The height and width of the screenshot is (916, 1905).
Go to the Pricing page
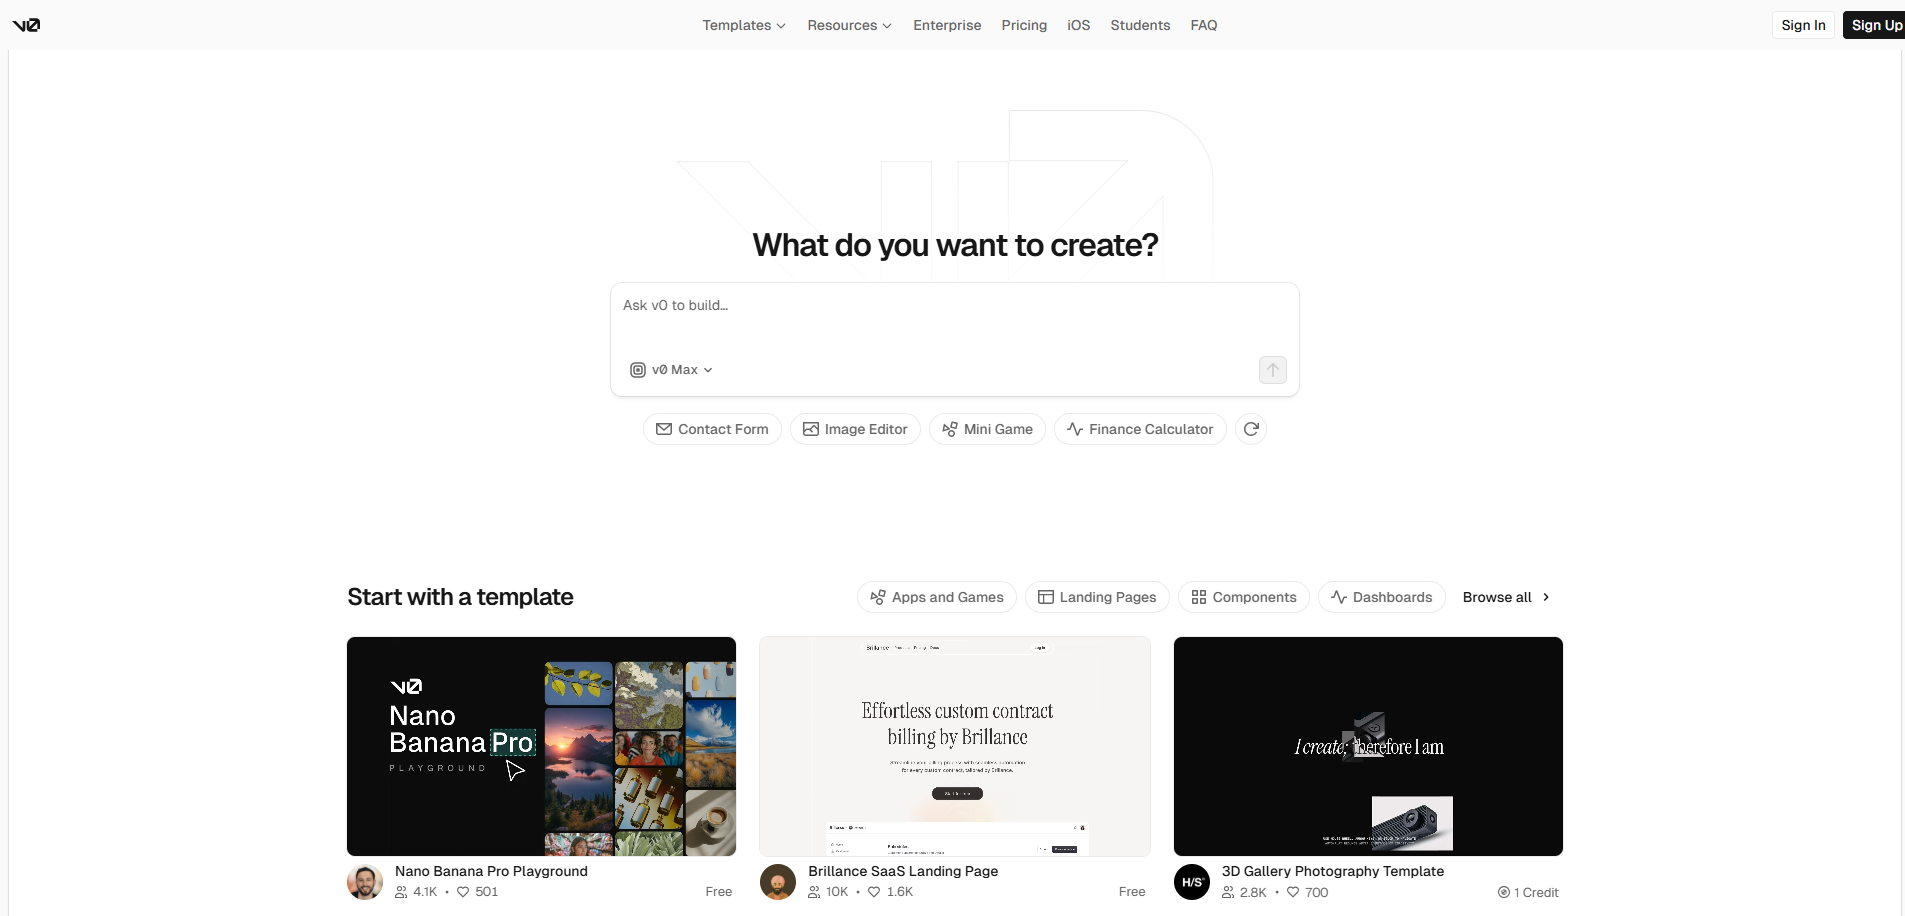tap(1024, 25)
